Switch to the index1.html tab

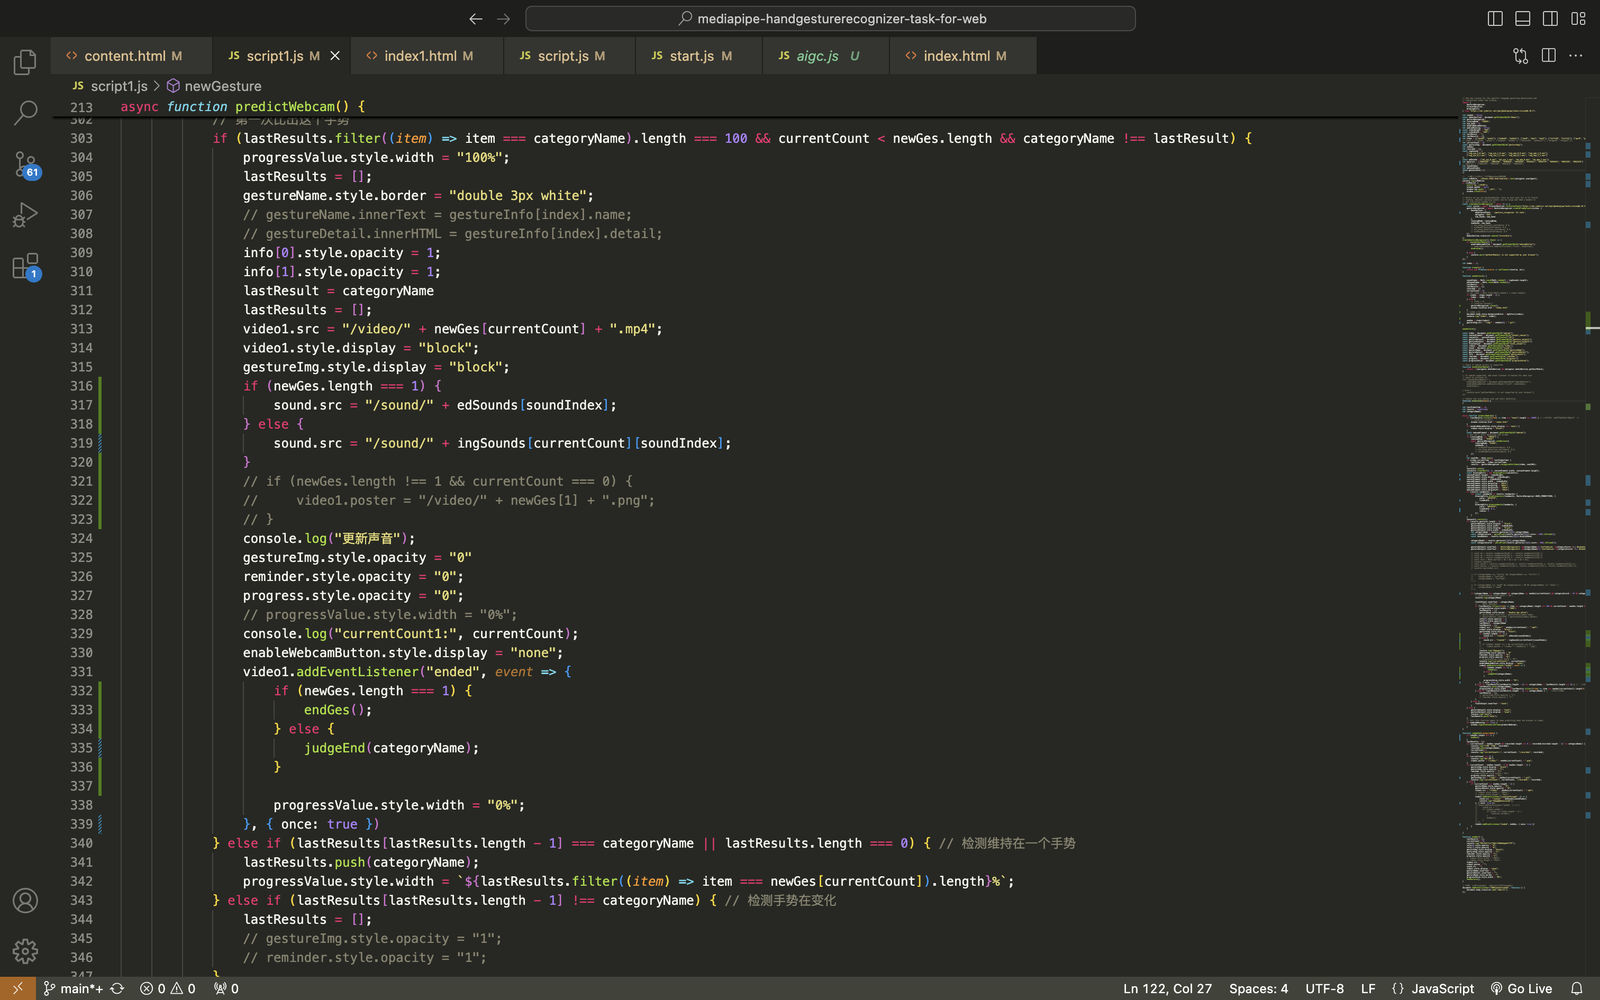420,56
